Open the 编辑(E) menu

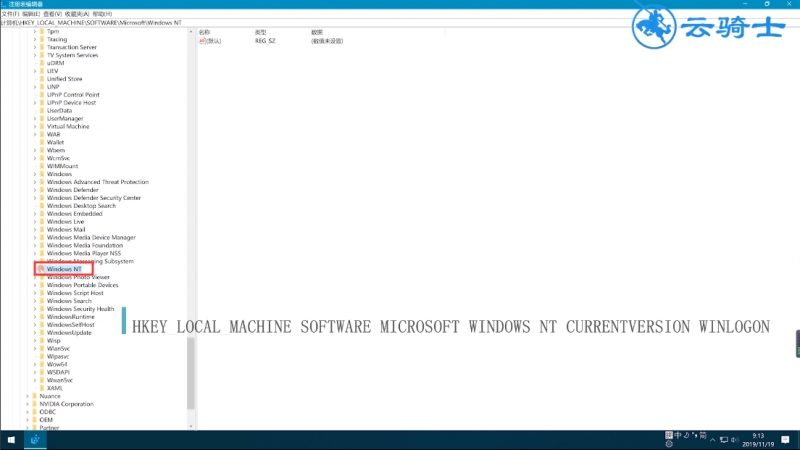[x=31, y=14]
